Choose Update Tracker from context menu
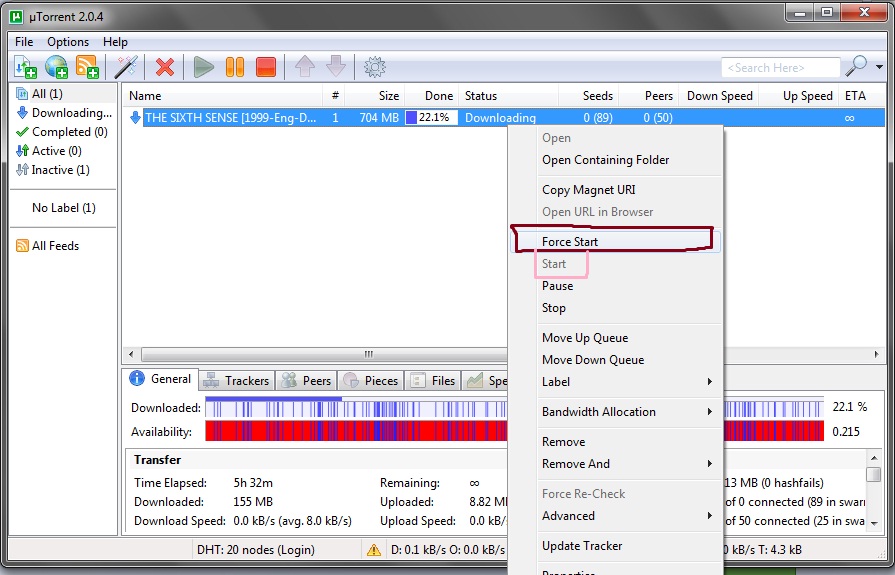The width and height of the screenshot is (895, 575). pos(615,546)
